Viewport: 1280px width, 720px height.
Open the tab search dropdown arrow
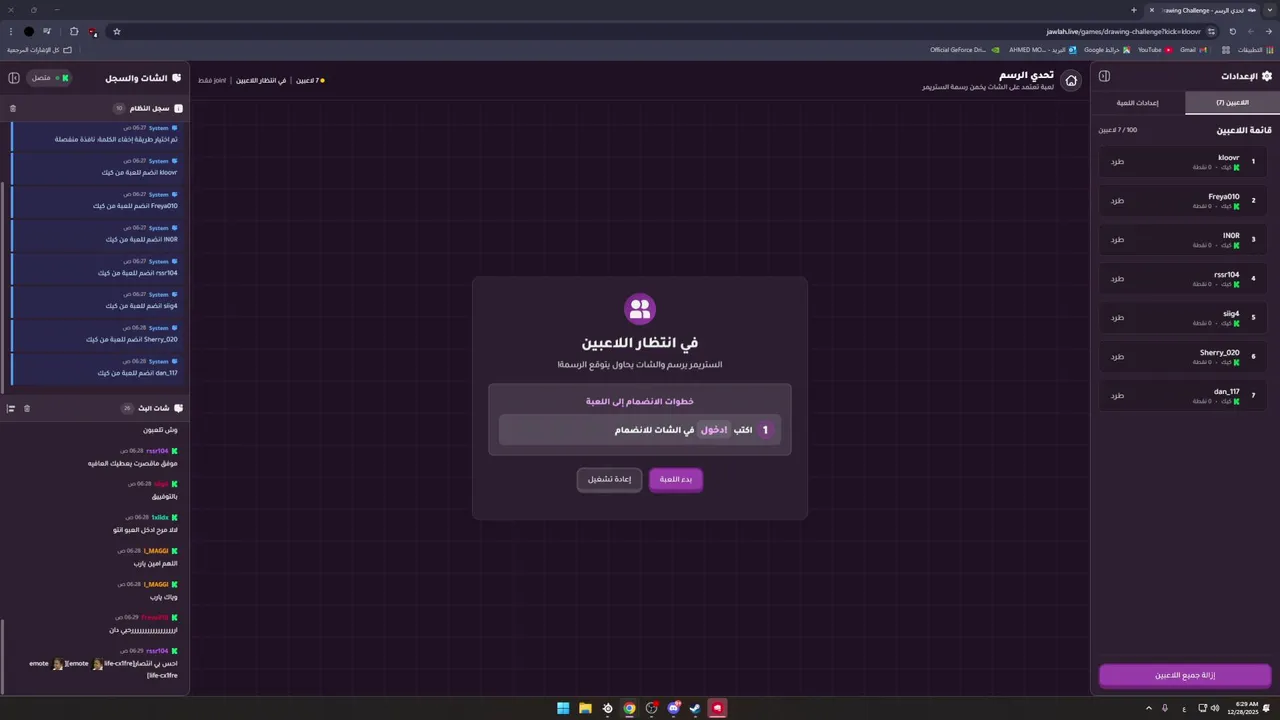(x=1270, y=10)
